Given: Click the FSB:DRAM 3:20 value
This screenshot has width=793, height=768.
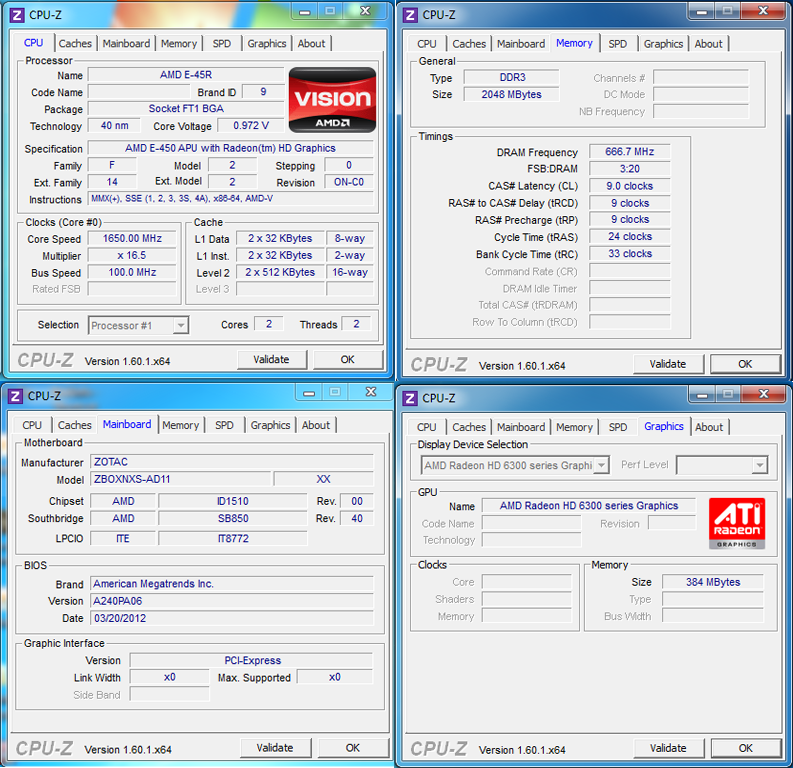Looking at the screenshot, I should tap(630, 169).
